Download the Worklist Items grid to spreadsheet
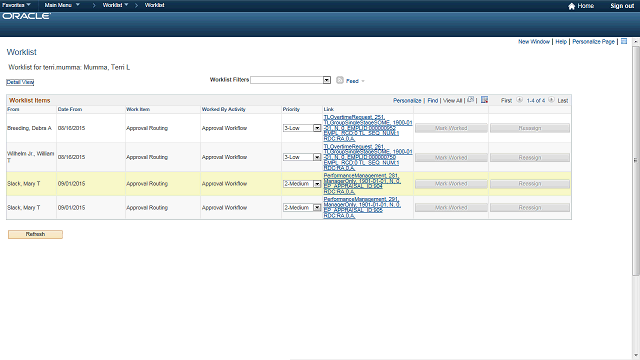 tap(484, 100)
